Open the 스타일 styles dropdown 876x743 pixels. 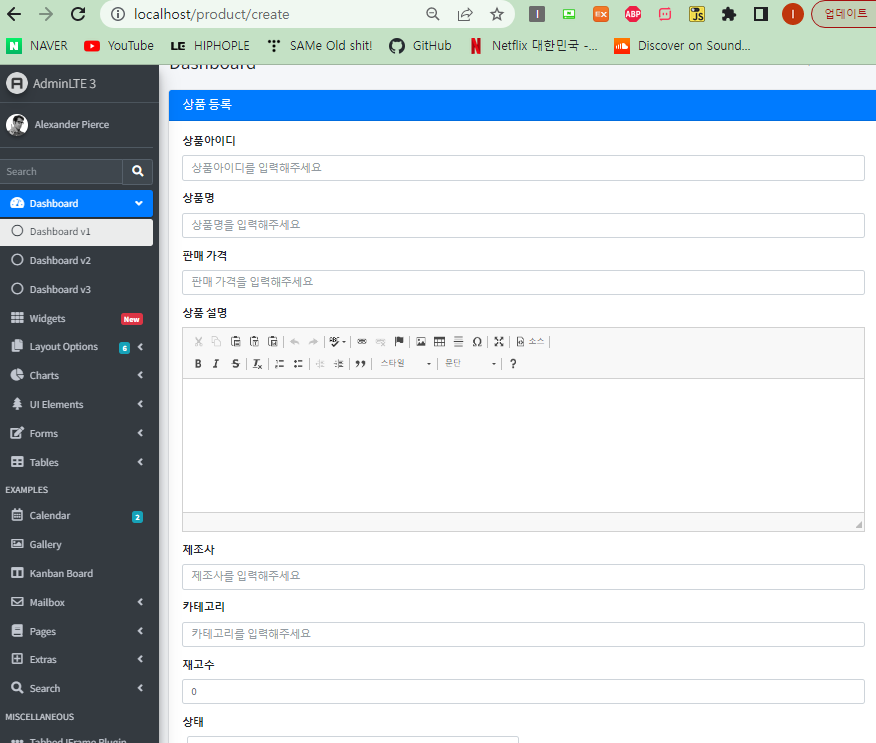click(x=406, y=364)
